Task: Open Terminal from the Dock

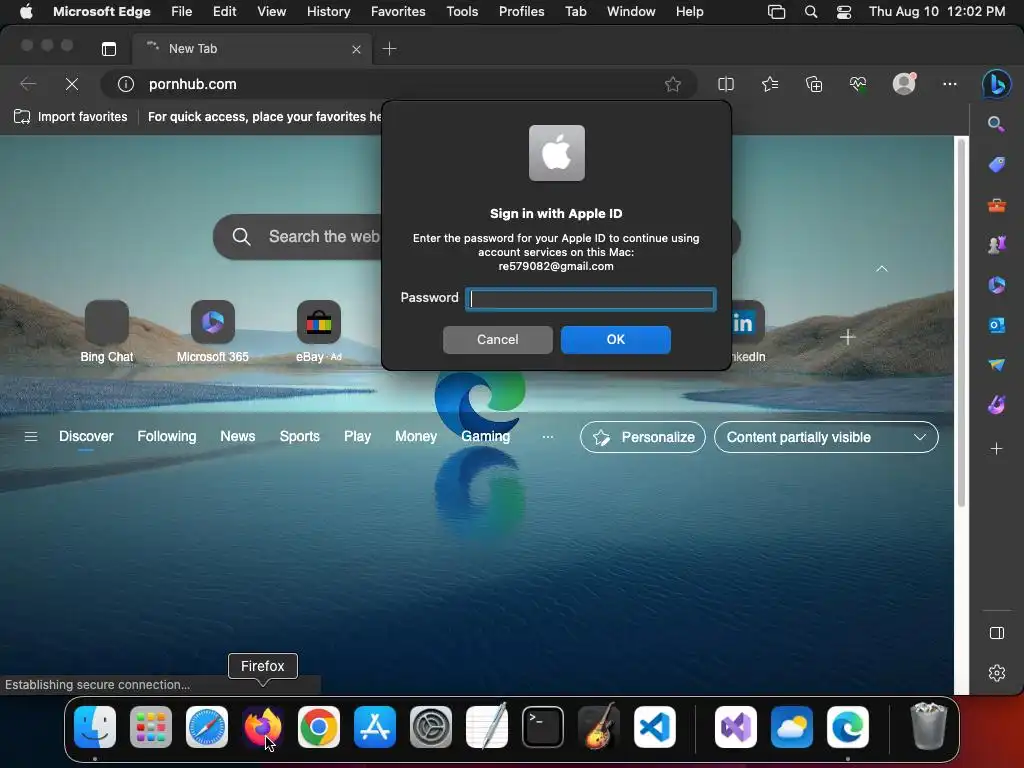Action: (x=543, y=726)
